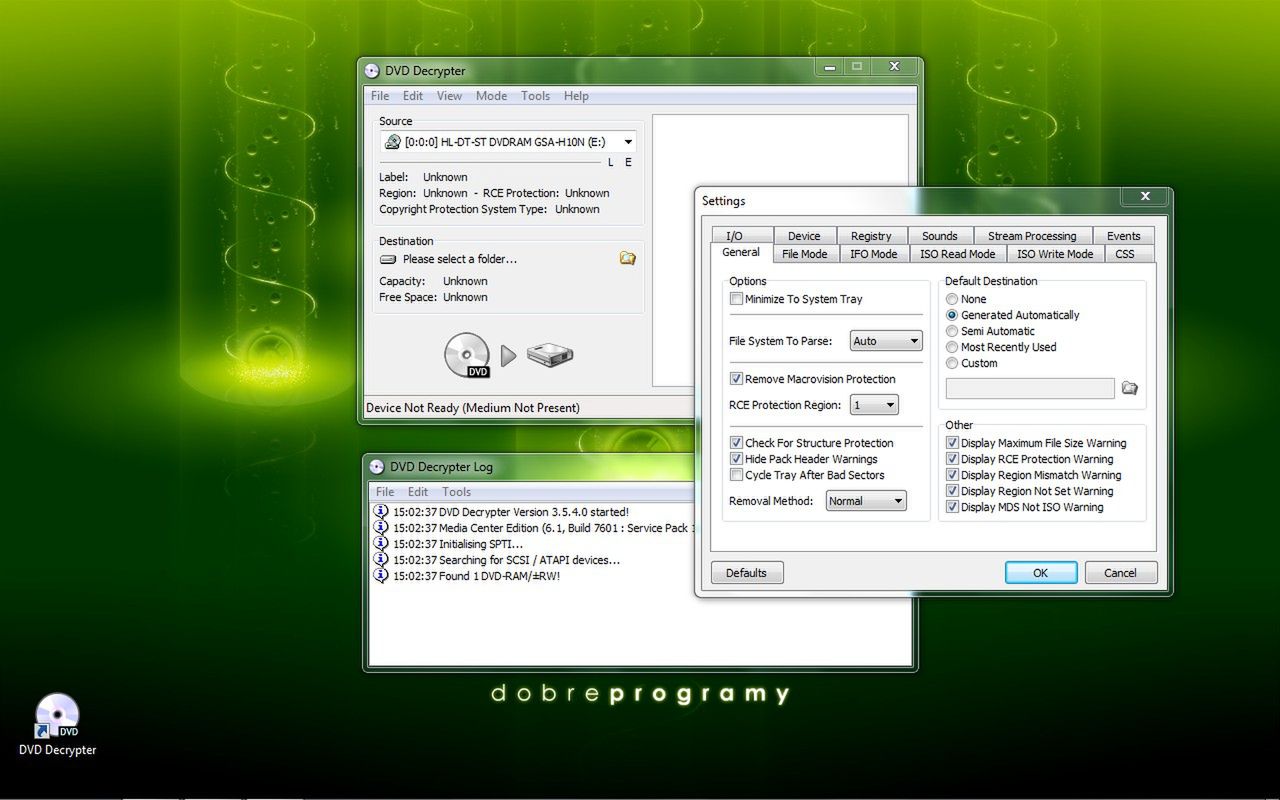Open the Log window File menu
Viewport: 1280px width, 800px height.
click(x=385, y=492)
